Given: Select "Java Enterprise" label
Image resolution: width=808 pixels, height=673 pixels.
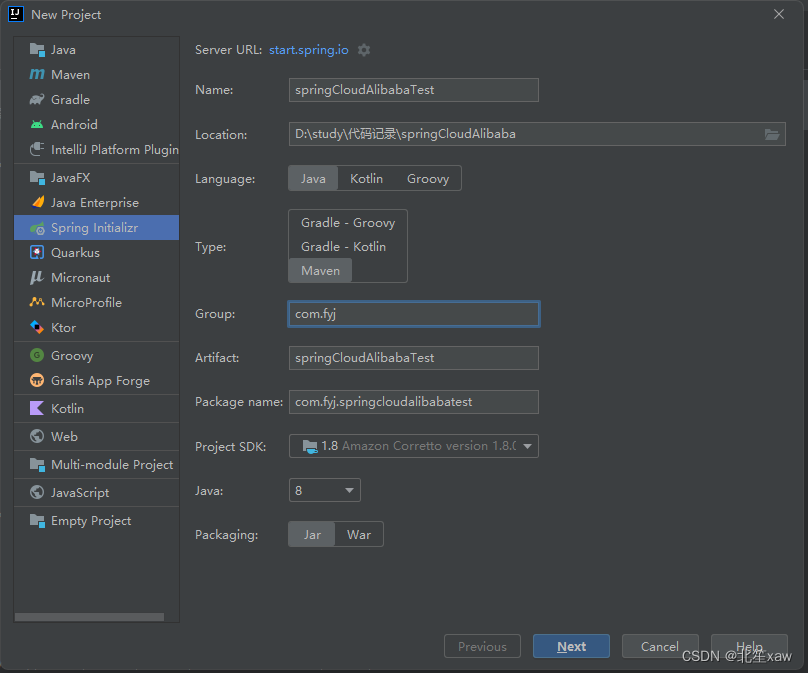Looking at the screenshot, I should 95,203.
